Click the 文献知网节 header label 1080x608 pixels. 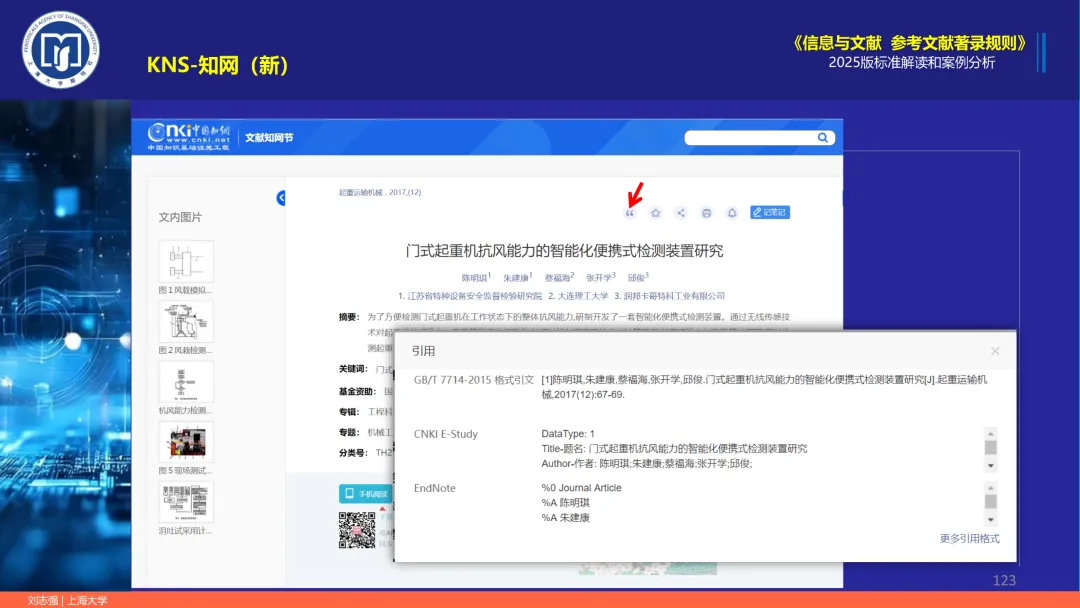pos(269,138)
